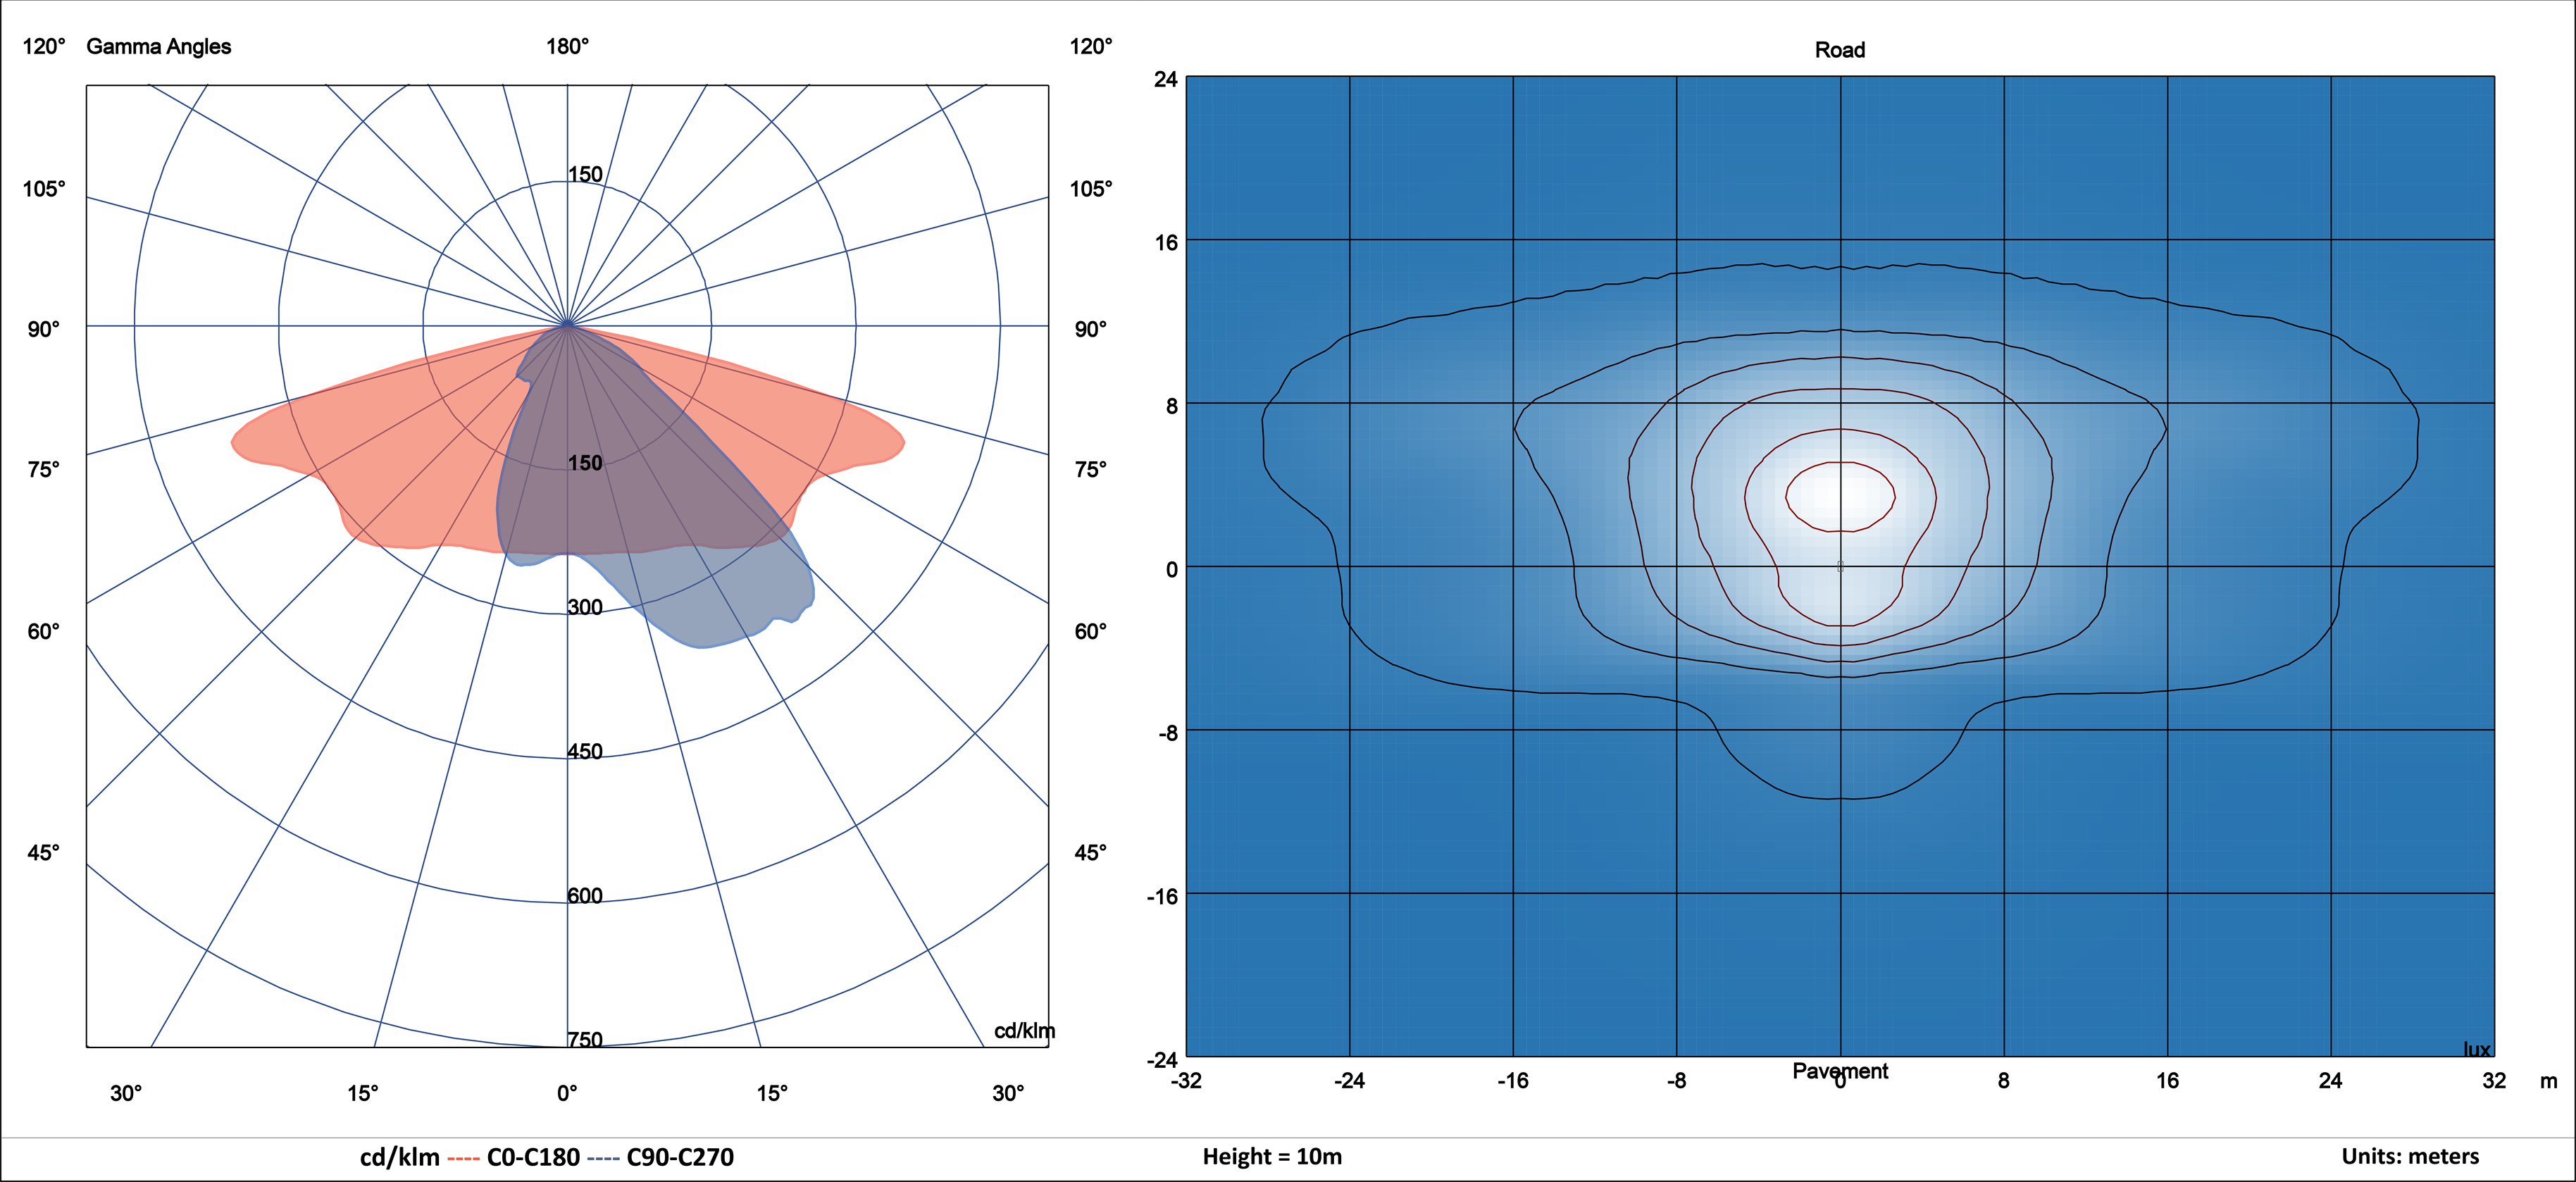Click the 24 label on the vertical axis top
2576x1182 pixels.
(x=1165, y=78)
